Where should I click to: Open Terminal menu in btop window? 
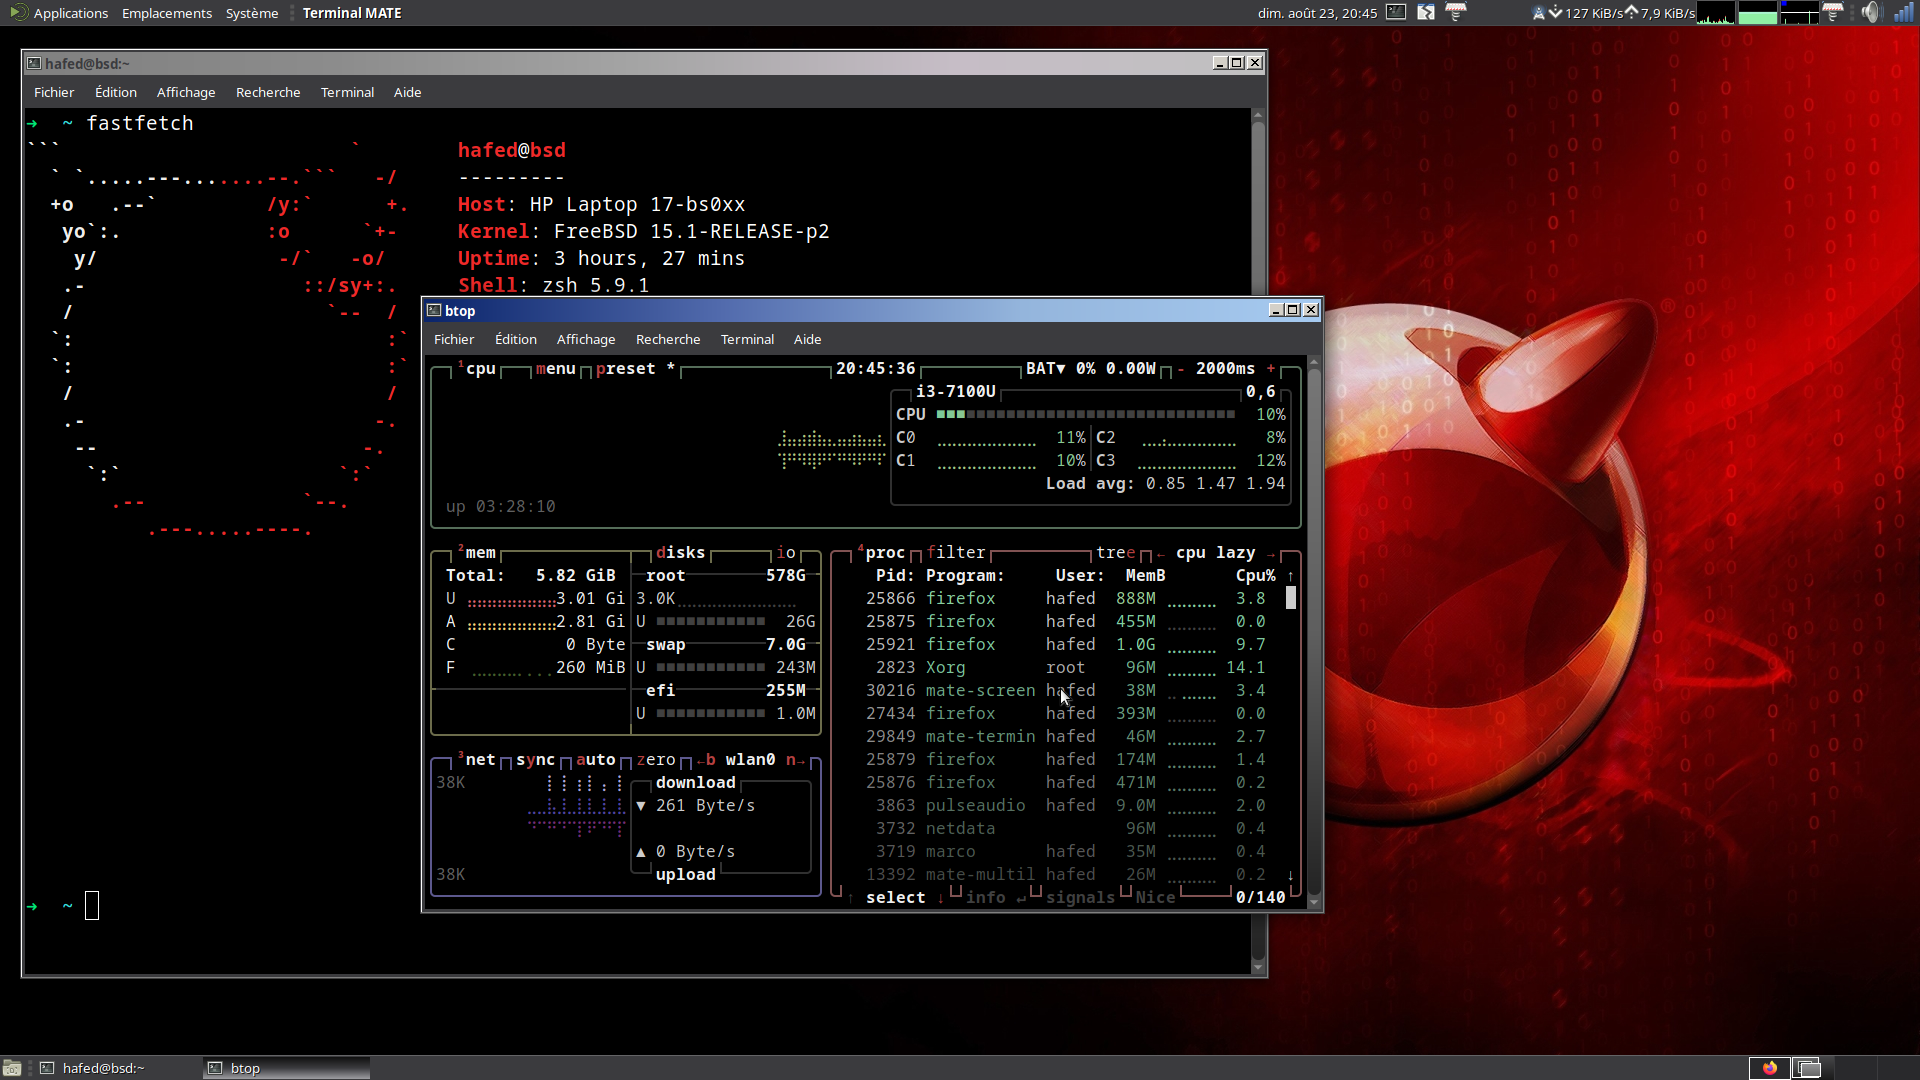[747, 340]
